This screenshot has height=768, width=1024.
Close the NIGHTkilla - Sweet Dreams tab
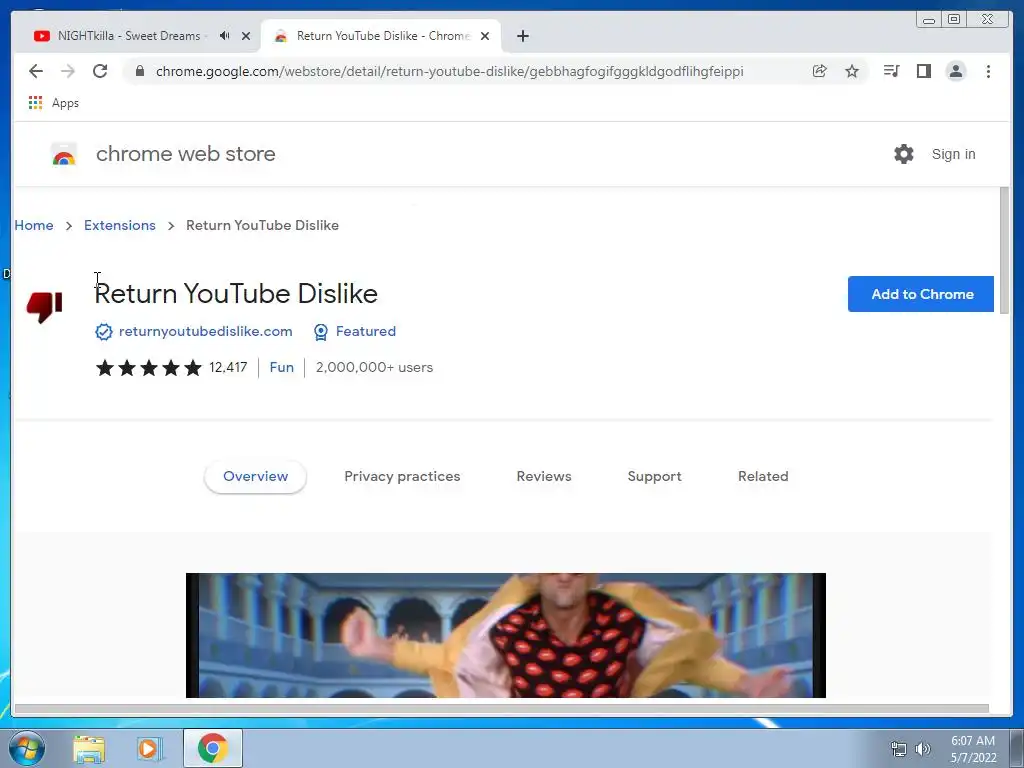click(246, 36)
